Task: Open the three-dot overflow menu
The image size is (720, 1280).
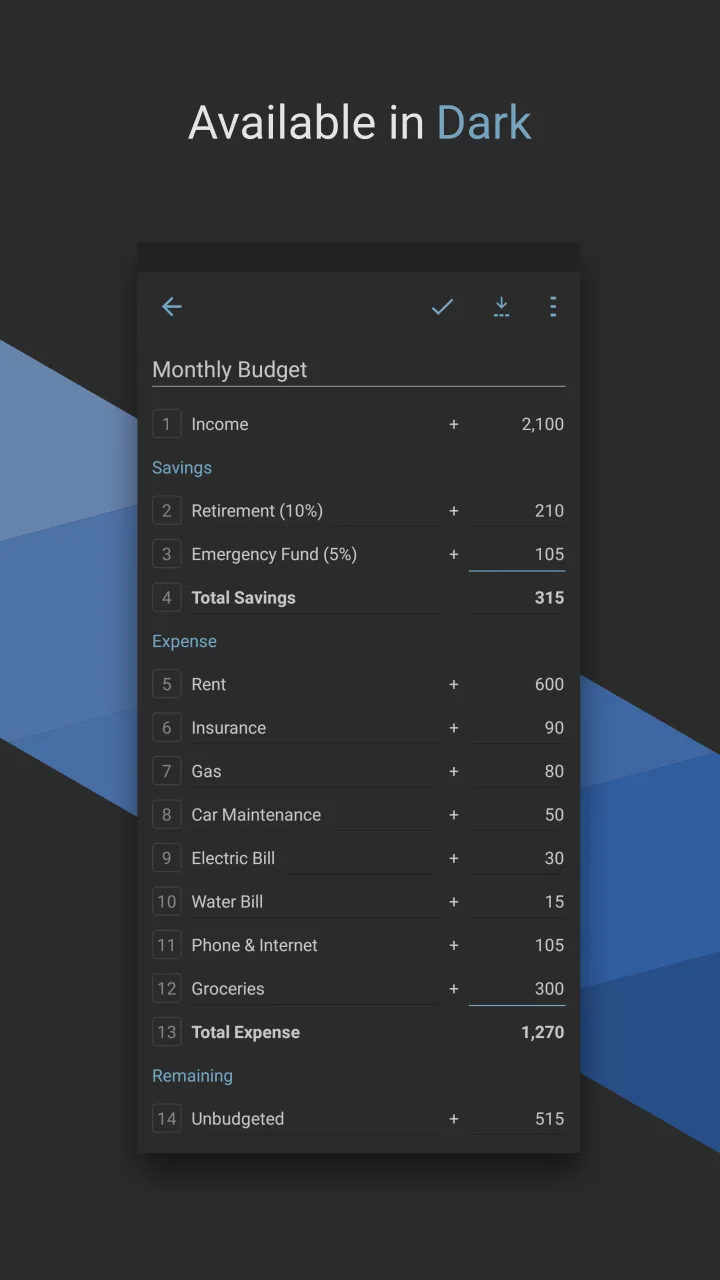Action: [x=553, y=307]
